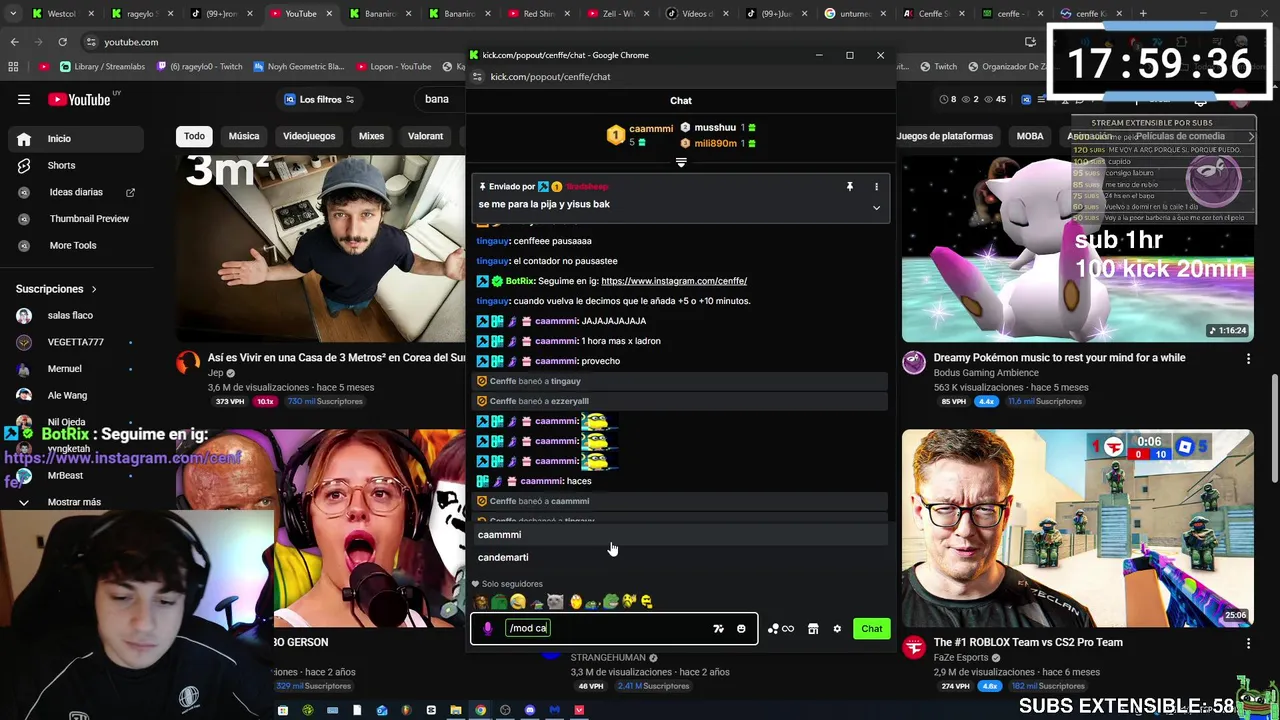Click back arrow in Chrome toolbar

pyautogui.click(x=15, y=42)
